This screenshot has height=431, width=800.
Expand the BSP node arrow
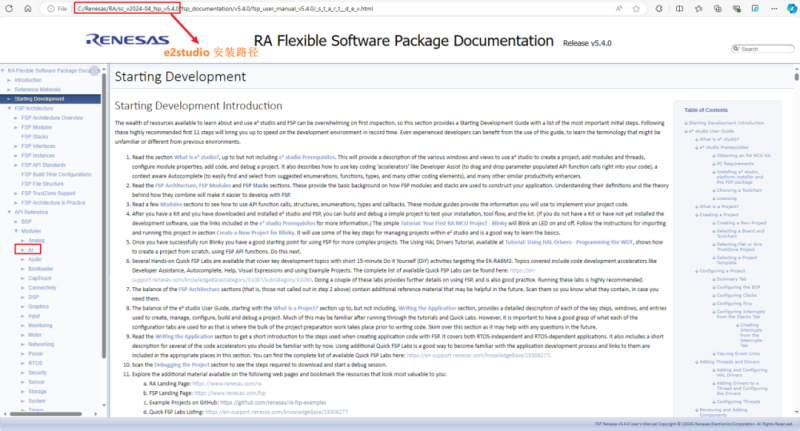click(x=16, y=221)
